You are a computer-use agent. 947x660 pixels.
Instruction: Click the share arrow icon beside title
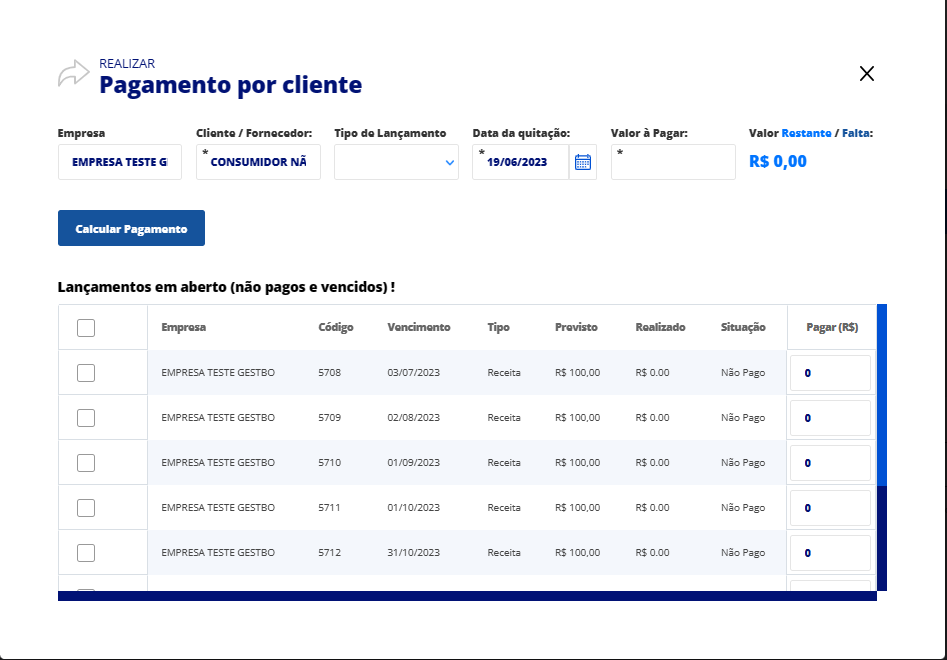coord(74,74)
